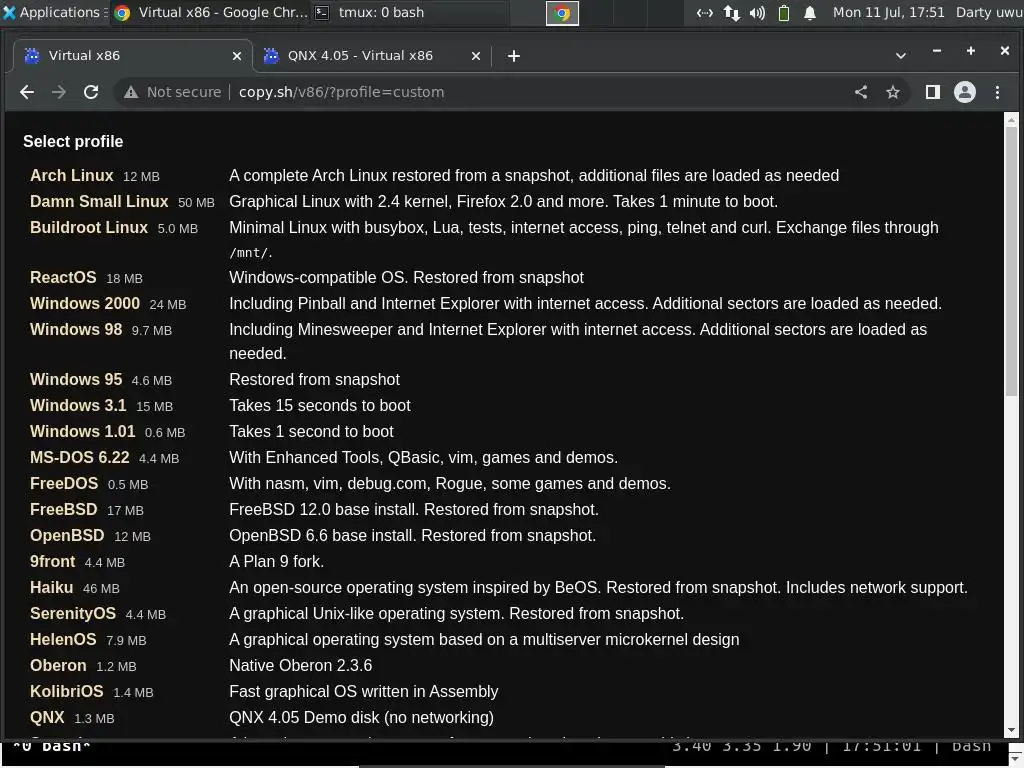Open the HelenOS profile

pyautogui.click(x=63, y=640)
